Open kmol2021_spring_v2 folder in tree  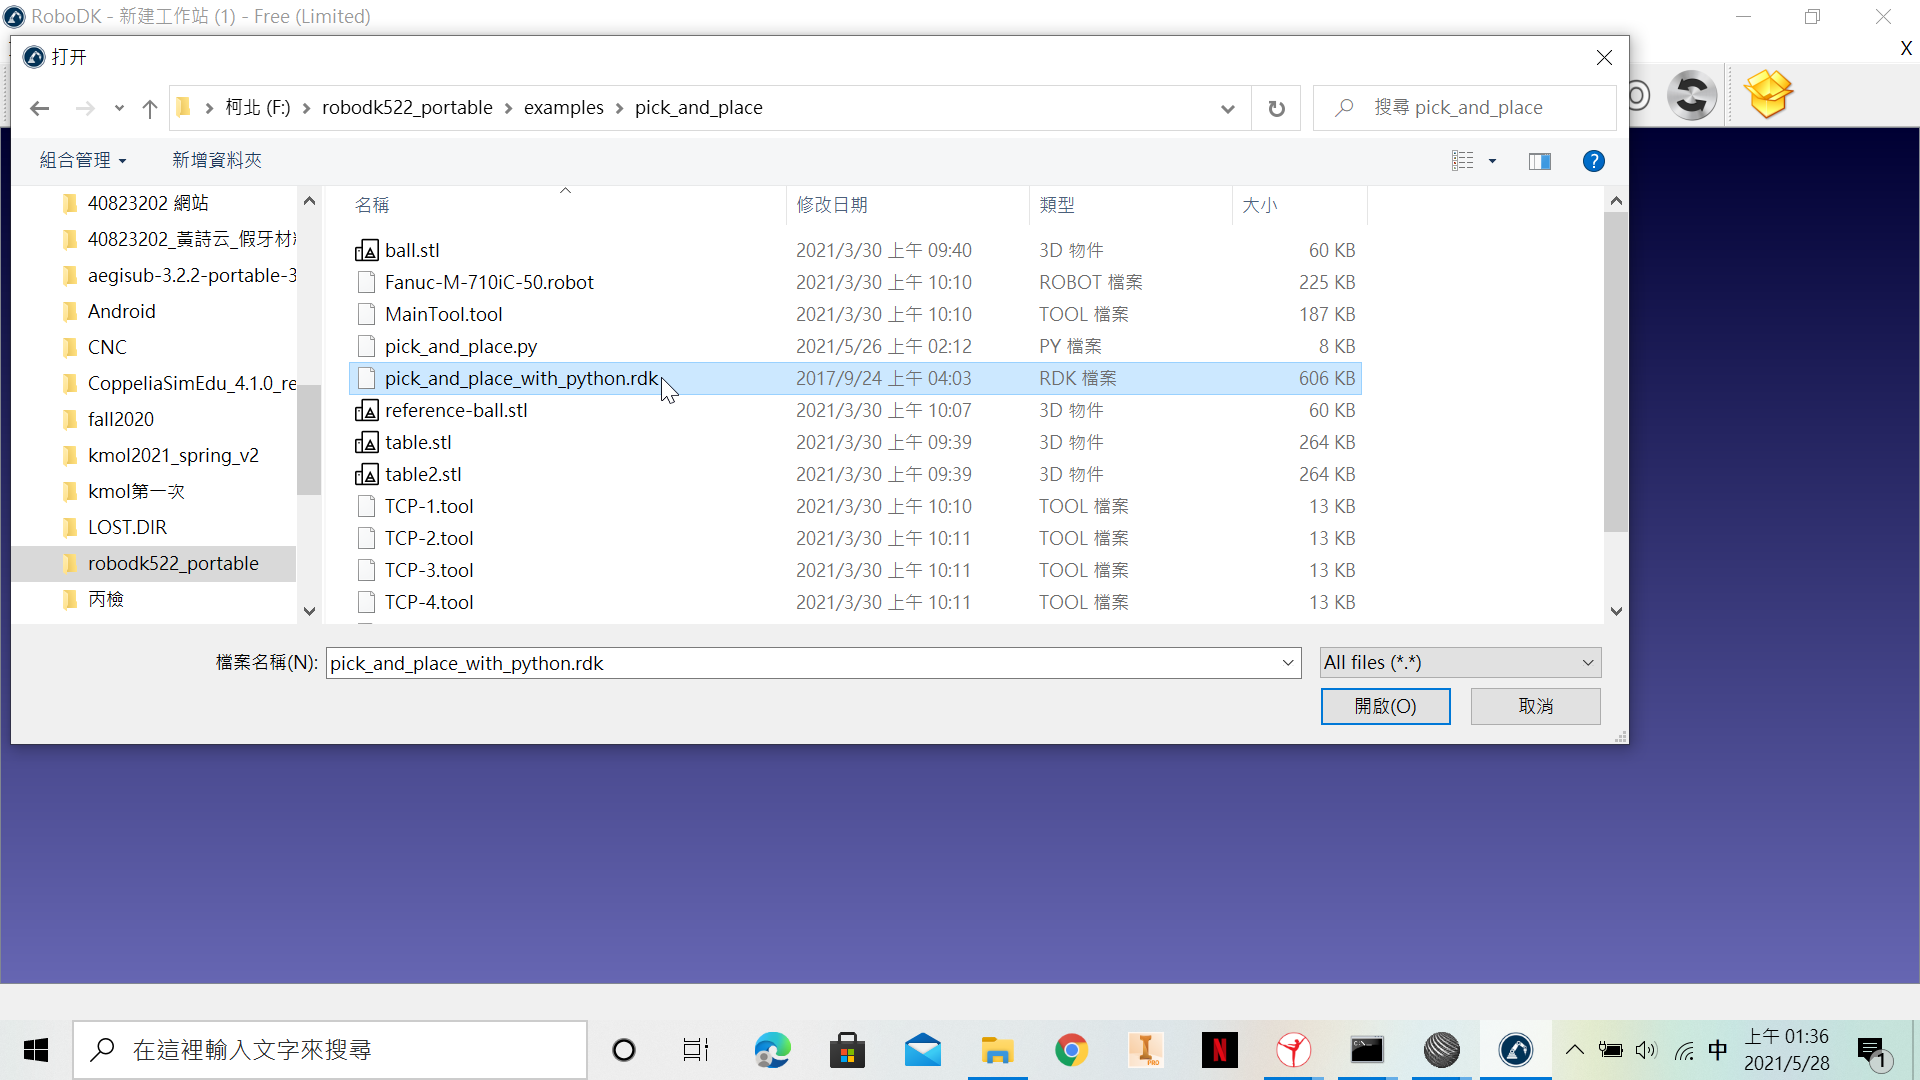pos(173,455)
